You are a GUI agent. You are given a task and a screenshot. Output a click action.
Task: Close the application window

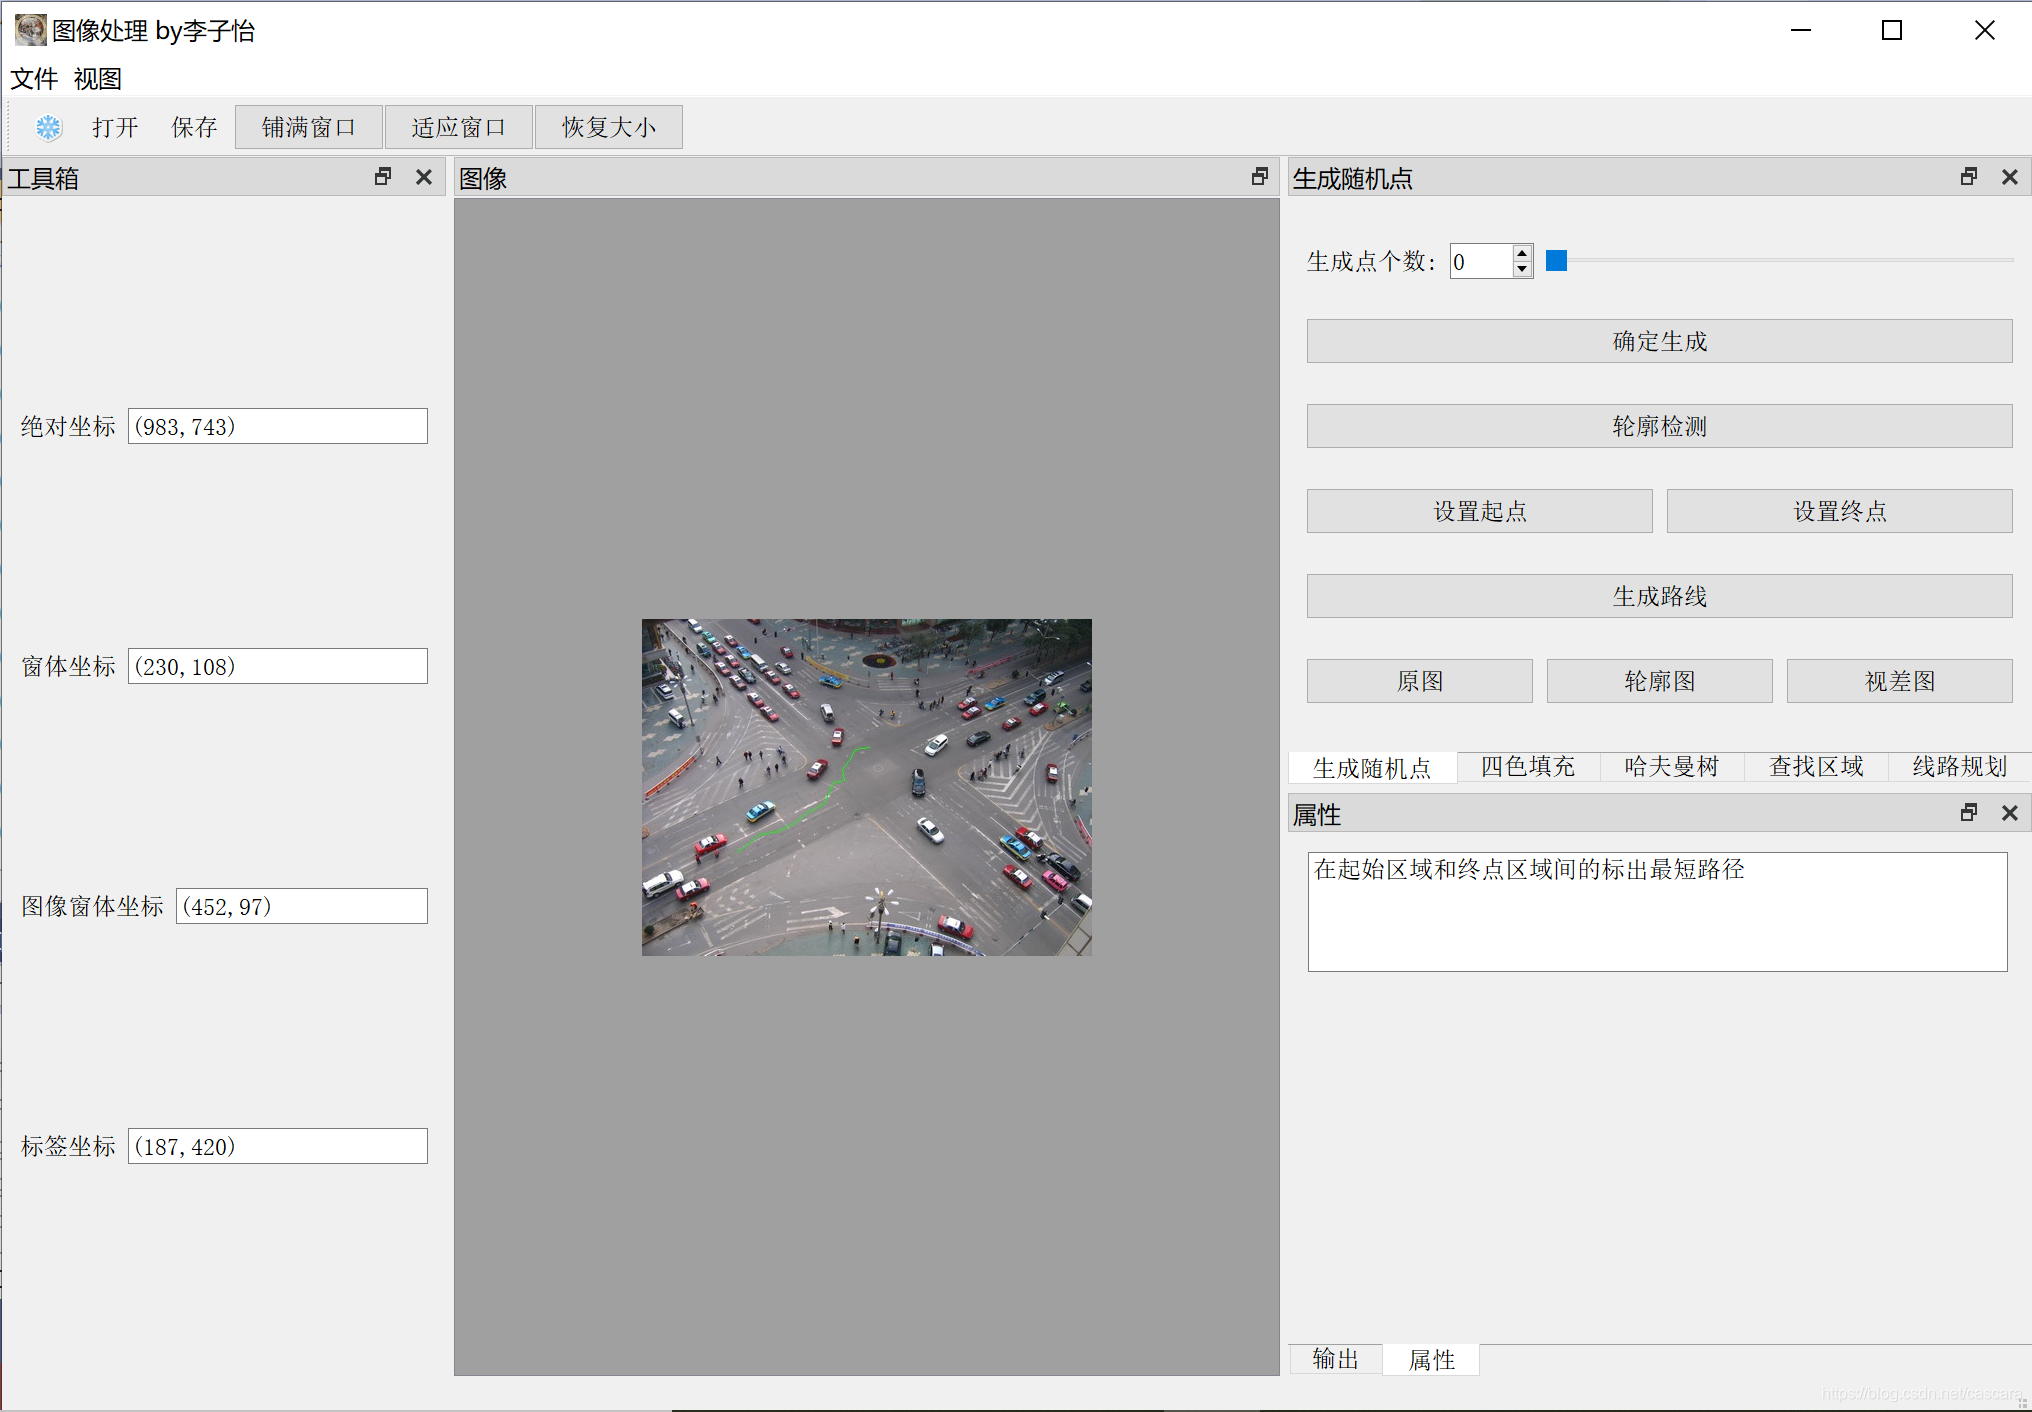1985,30
